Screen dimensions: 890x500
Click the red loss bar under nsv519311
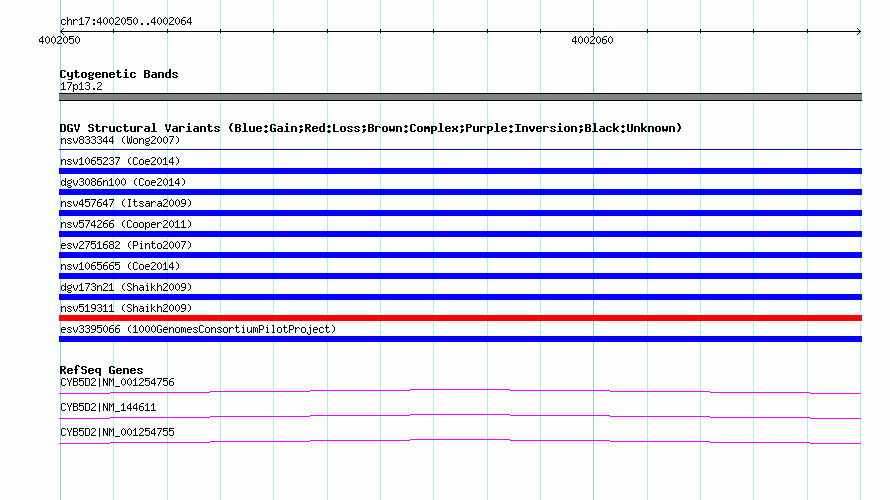pyautogui.click(x=460, y=318)
